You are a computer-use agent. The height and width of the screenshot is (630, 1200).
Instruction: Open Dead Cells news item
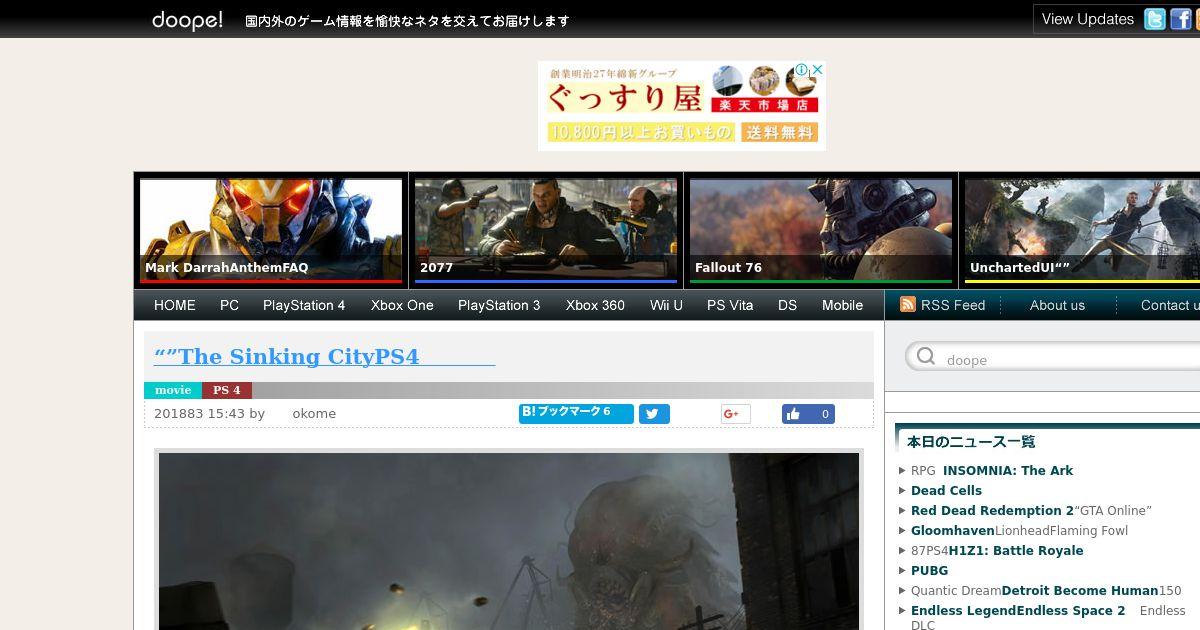click(x=946, y=490)
